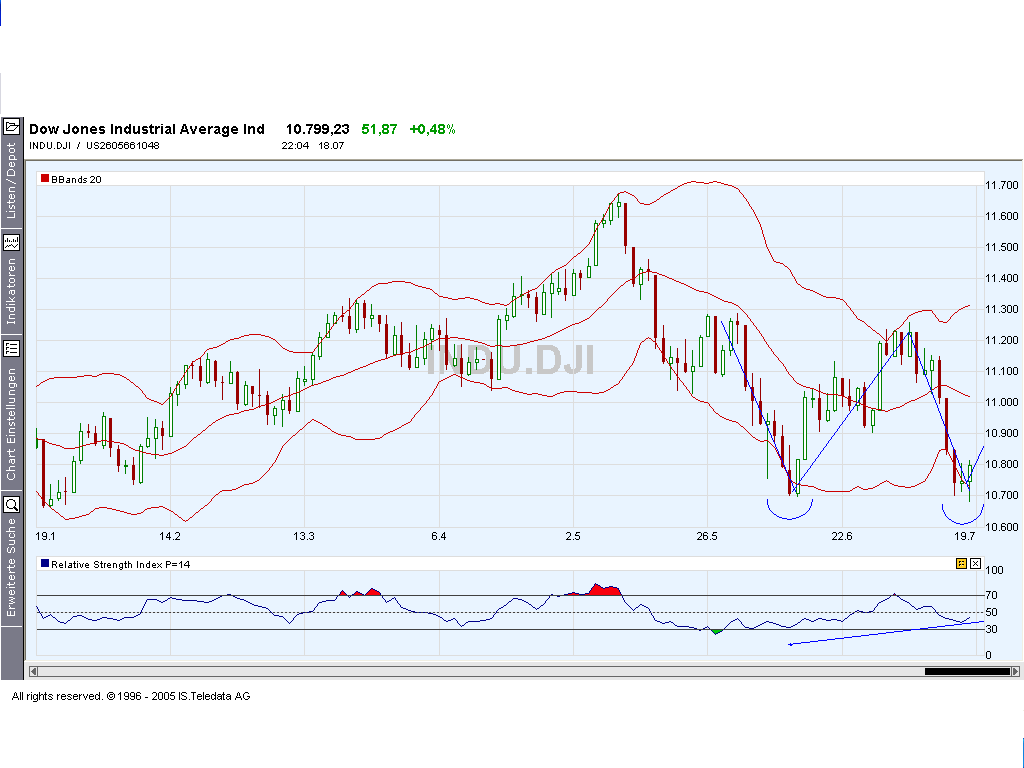Viewport: 1024px width, 768px height.
Task: Click the 10.700 price axis label
Action: point(1002,496)
